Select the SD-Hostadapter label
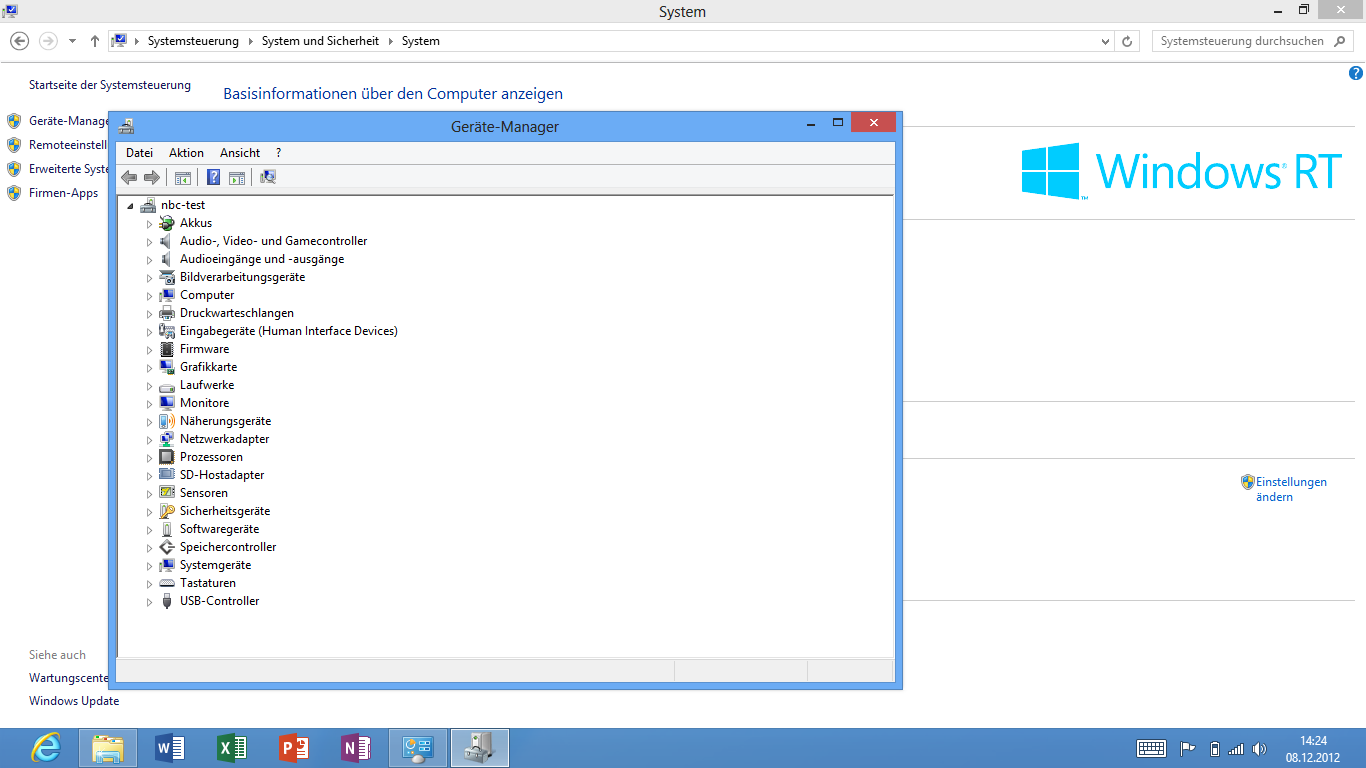The height and width of the screenshot is (768, 1366). [222, 475]
